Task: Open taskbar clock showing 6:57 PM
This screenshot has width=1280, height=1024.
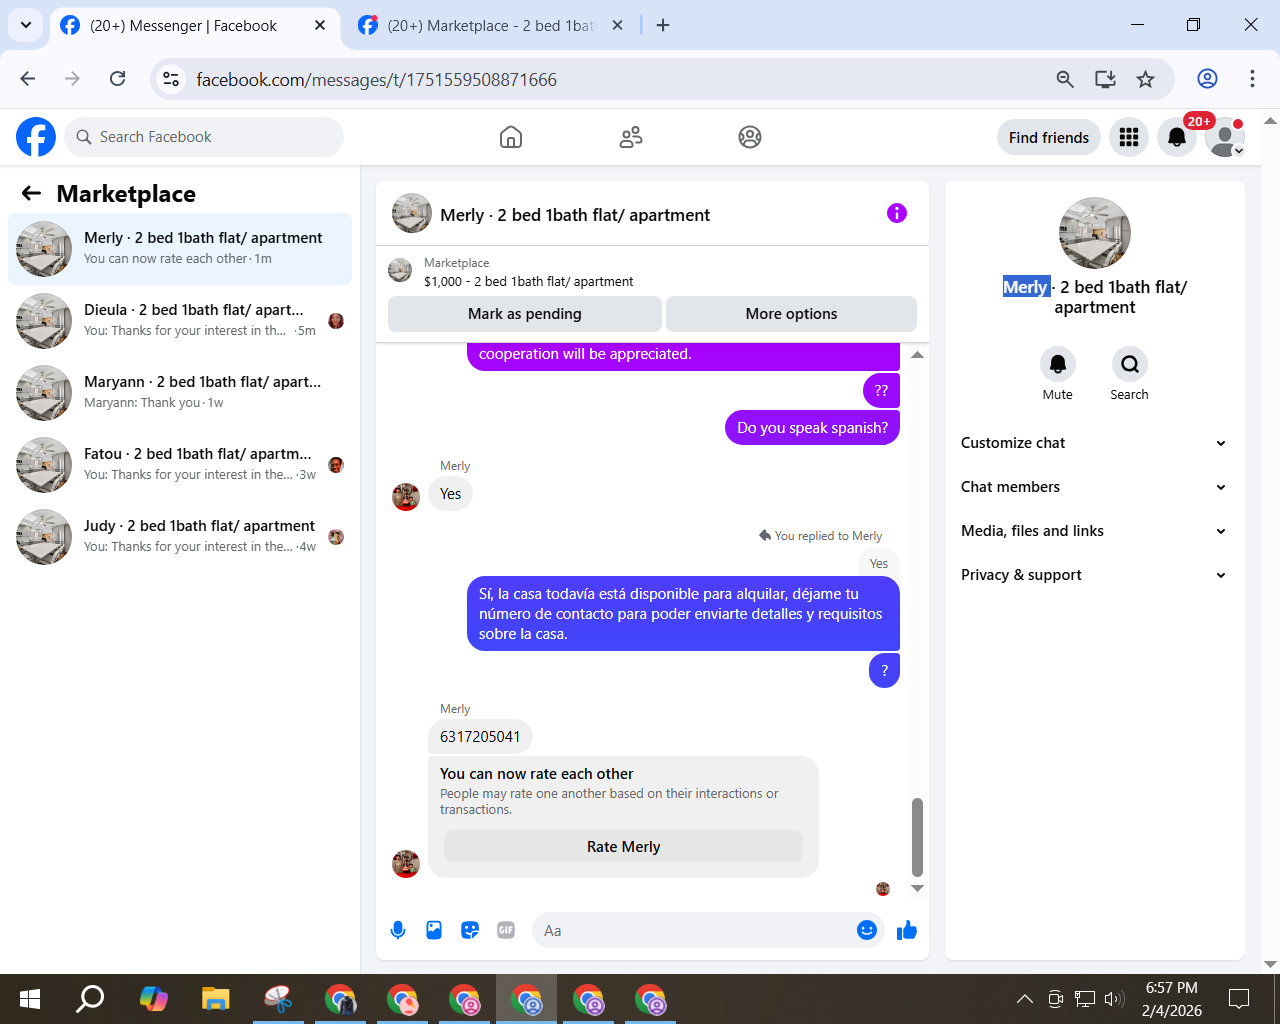Action: 1172,998
